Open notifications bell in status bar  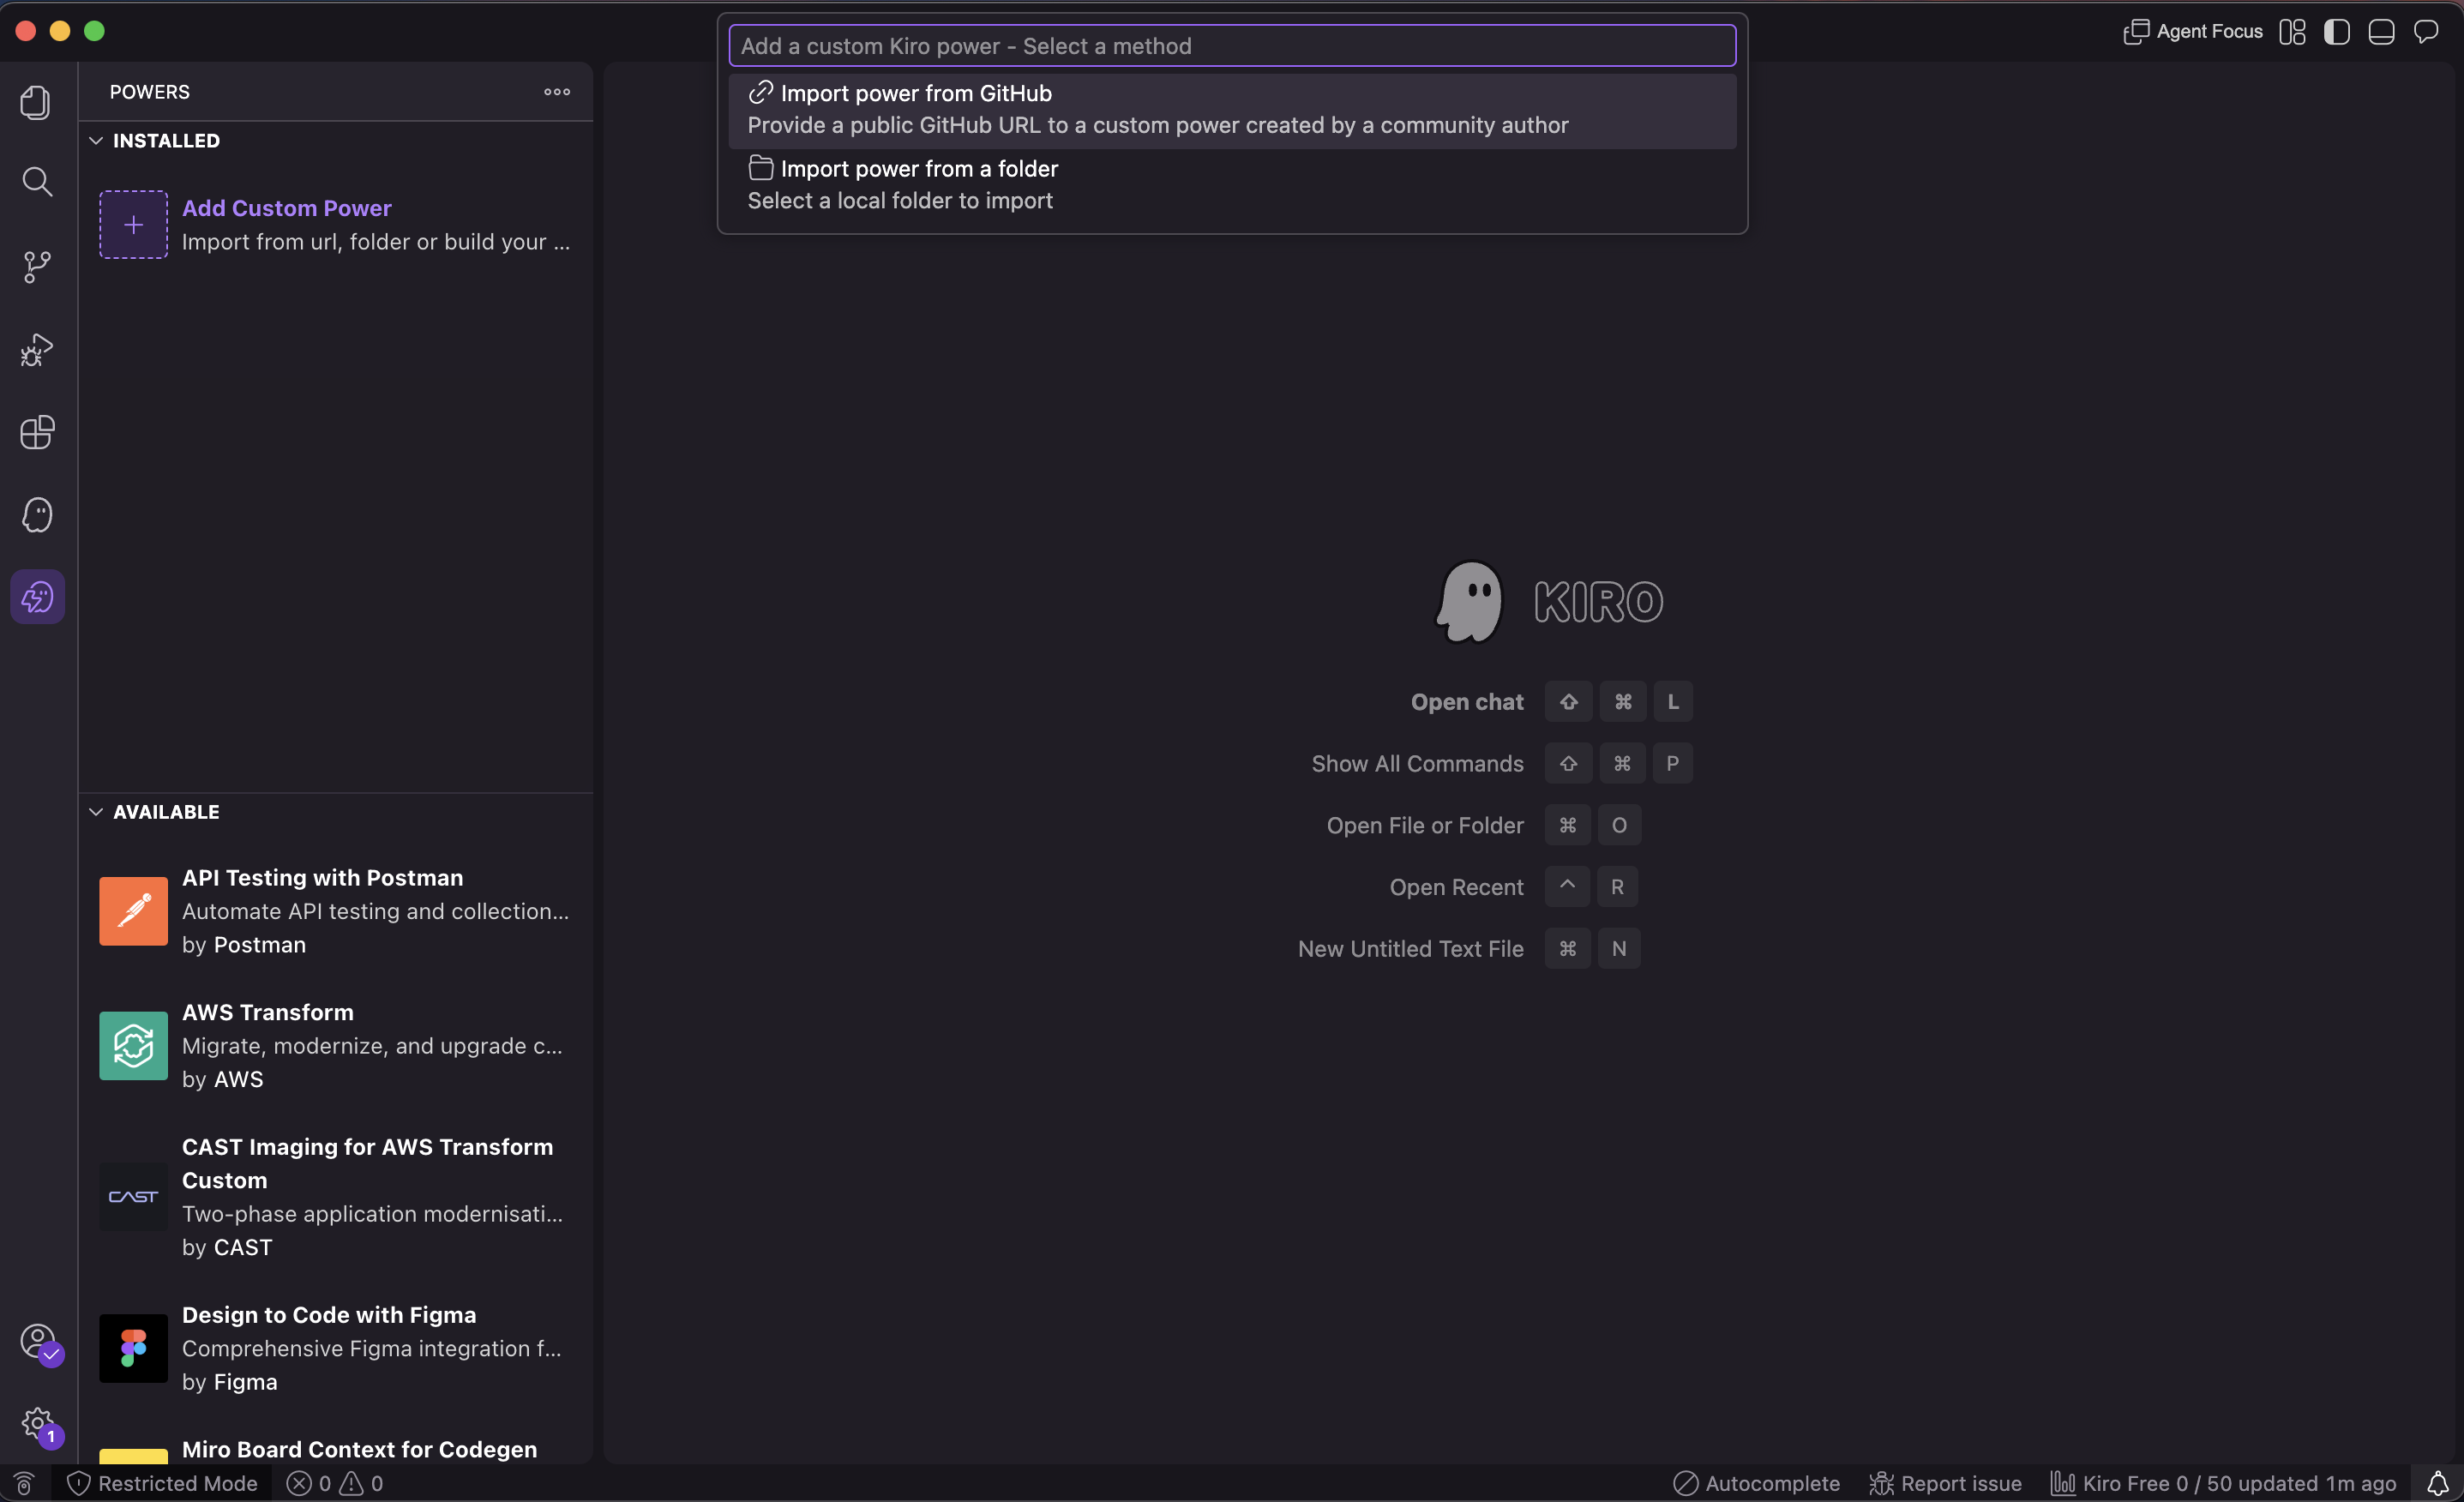(2437, 1483)
